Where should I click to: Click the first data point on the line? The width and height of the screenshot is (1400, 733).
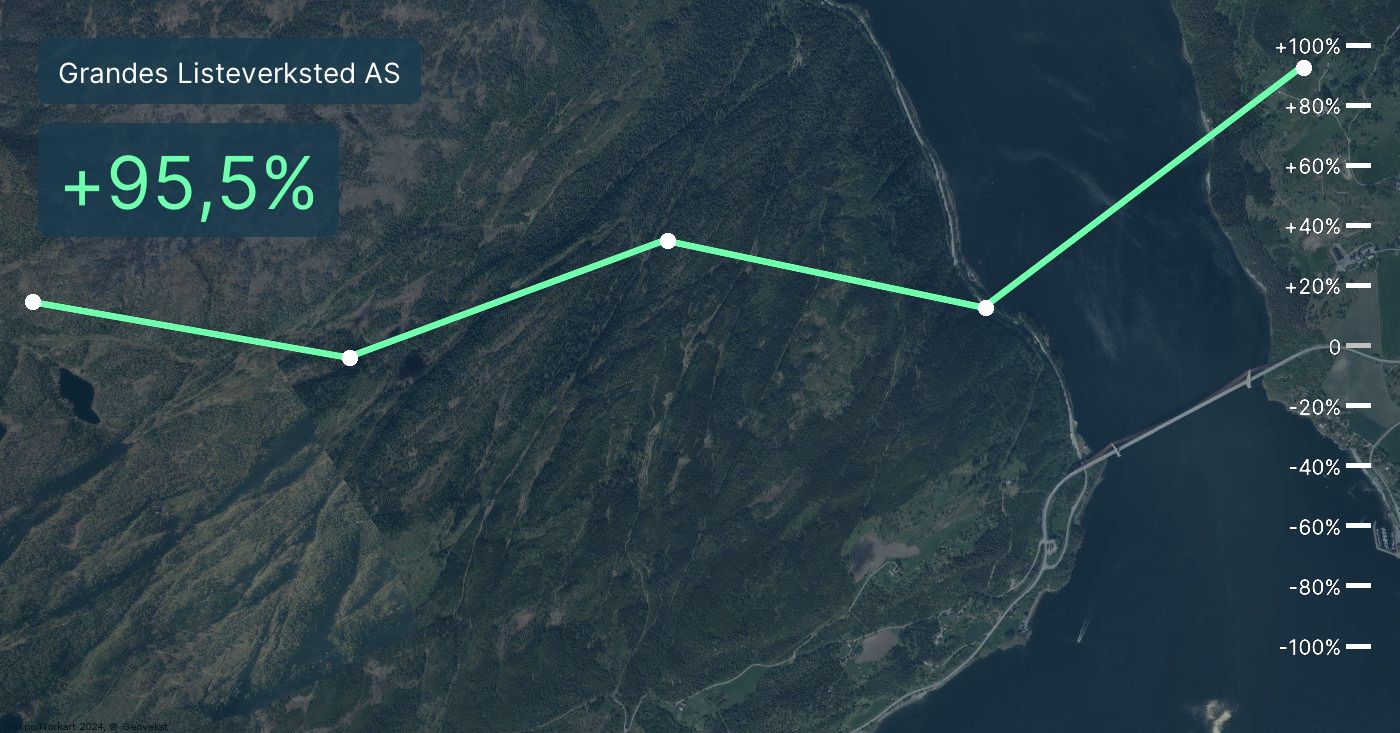33,302
